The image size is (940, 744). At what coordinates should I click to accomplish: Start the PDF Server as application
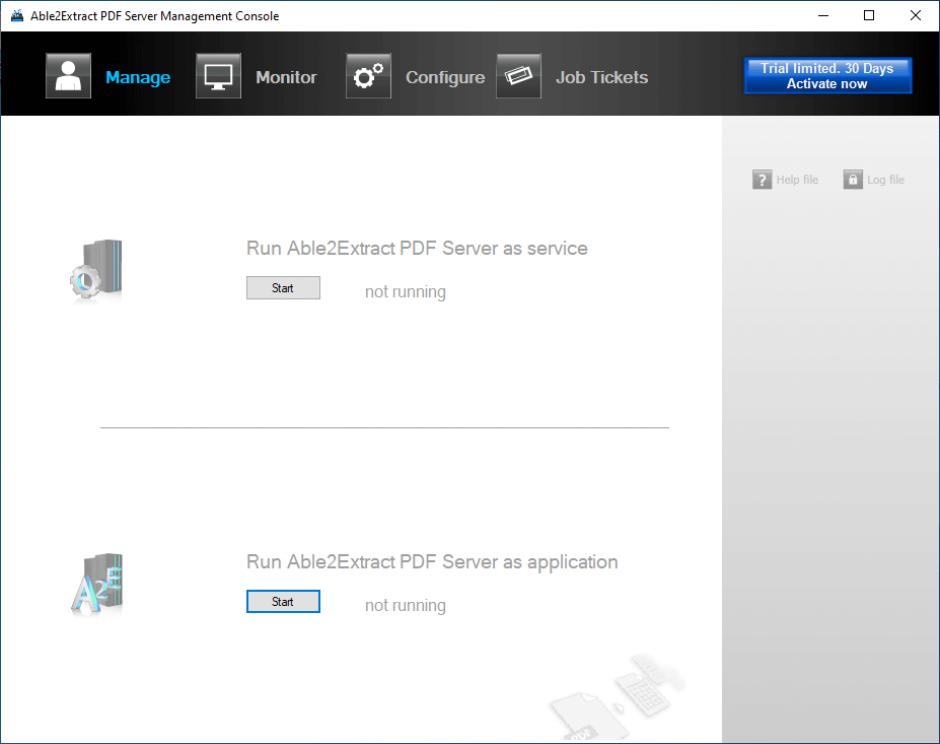click(x=283, y=602)
